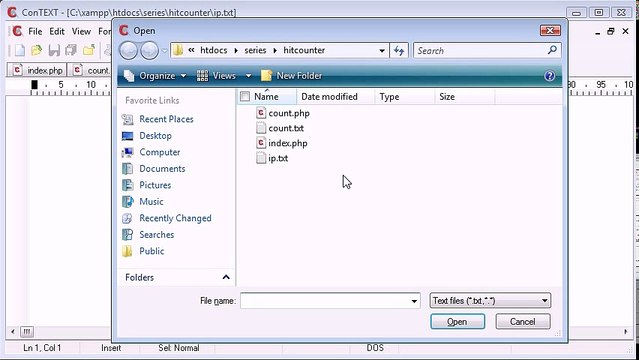Screen dimensions: 639x360
Task: Click the Open button in dialog
Action: click(x=458, y=322)
